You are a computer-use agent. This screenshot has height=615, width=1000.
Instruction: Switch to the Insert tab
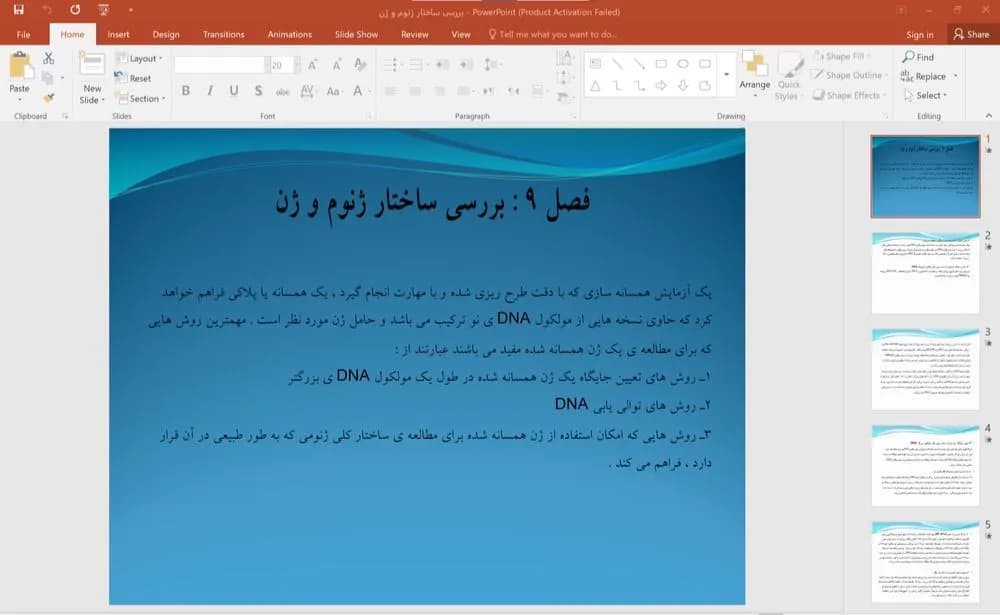[x=118, y=34]
